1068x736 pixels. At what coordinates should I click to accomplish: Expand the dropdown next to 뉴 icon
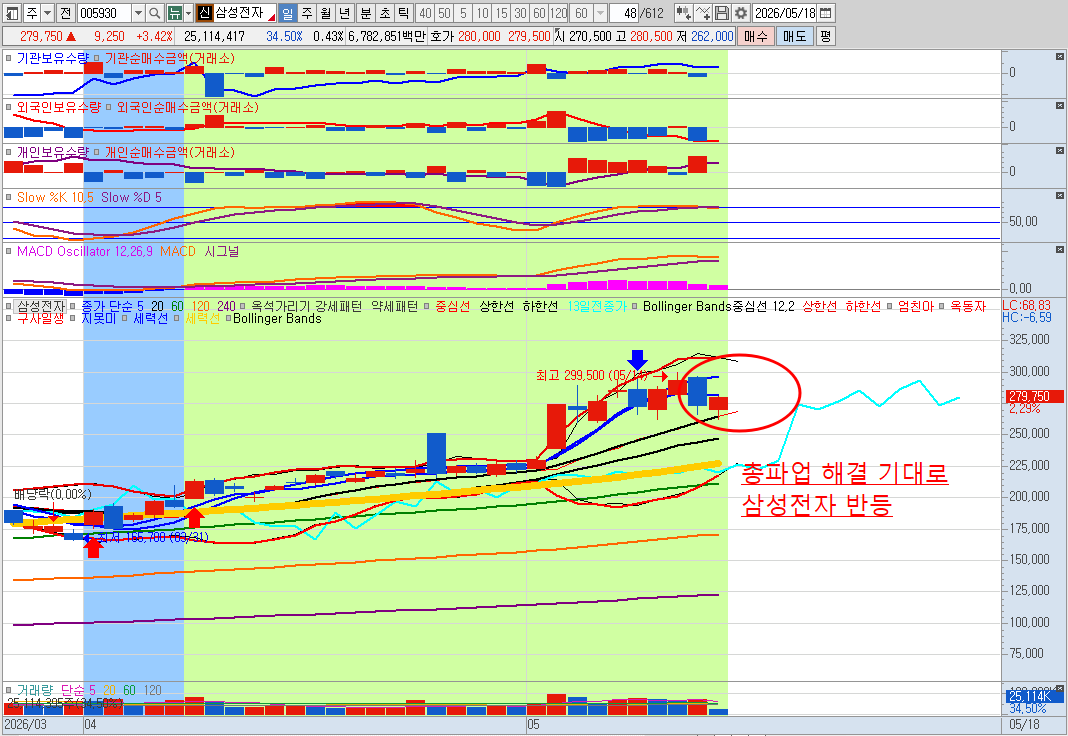(189, 13)
